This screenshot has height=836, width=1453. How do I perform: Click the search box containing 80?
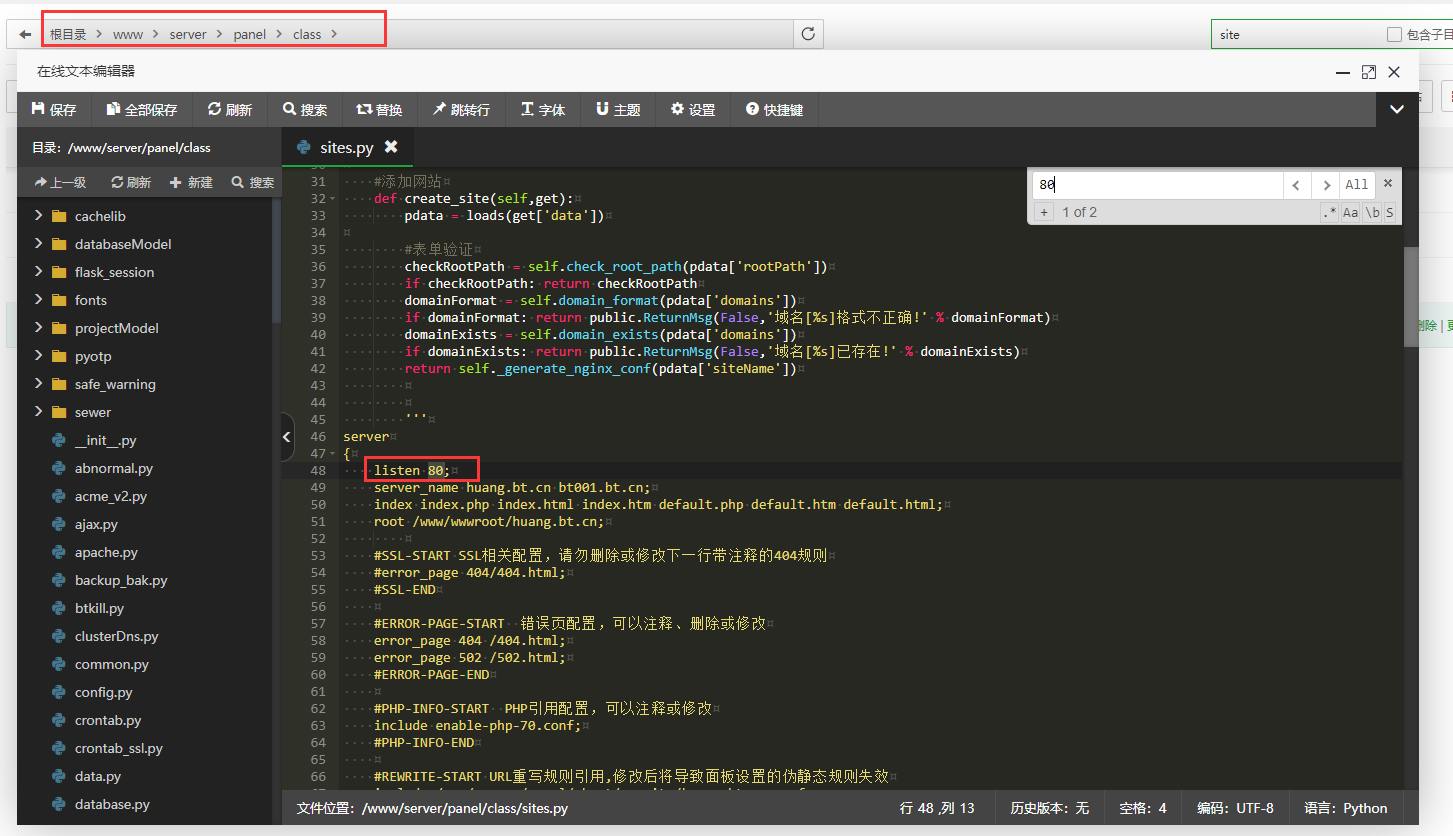1157,185
